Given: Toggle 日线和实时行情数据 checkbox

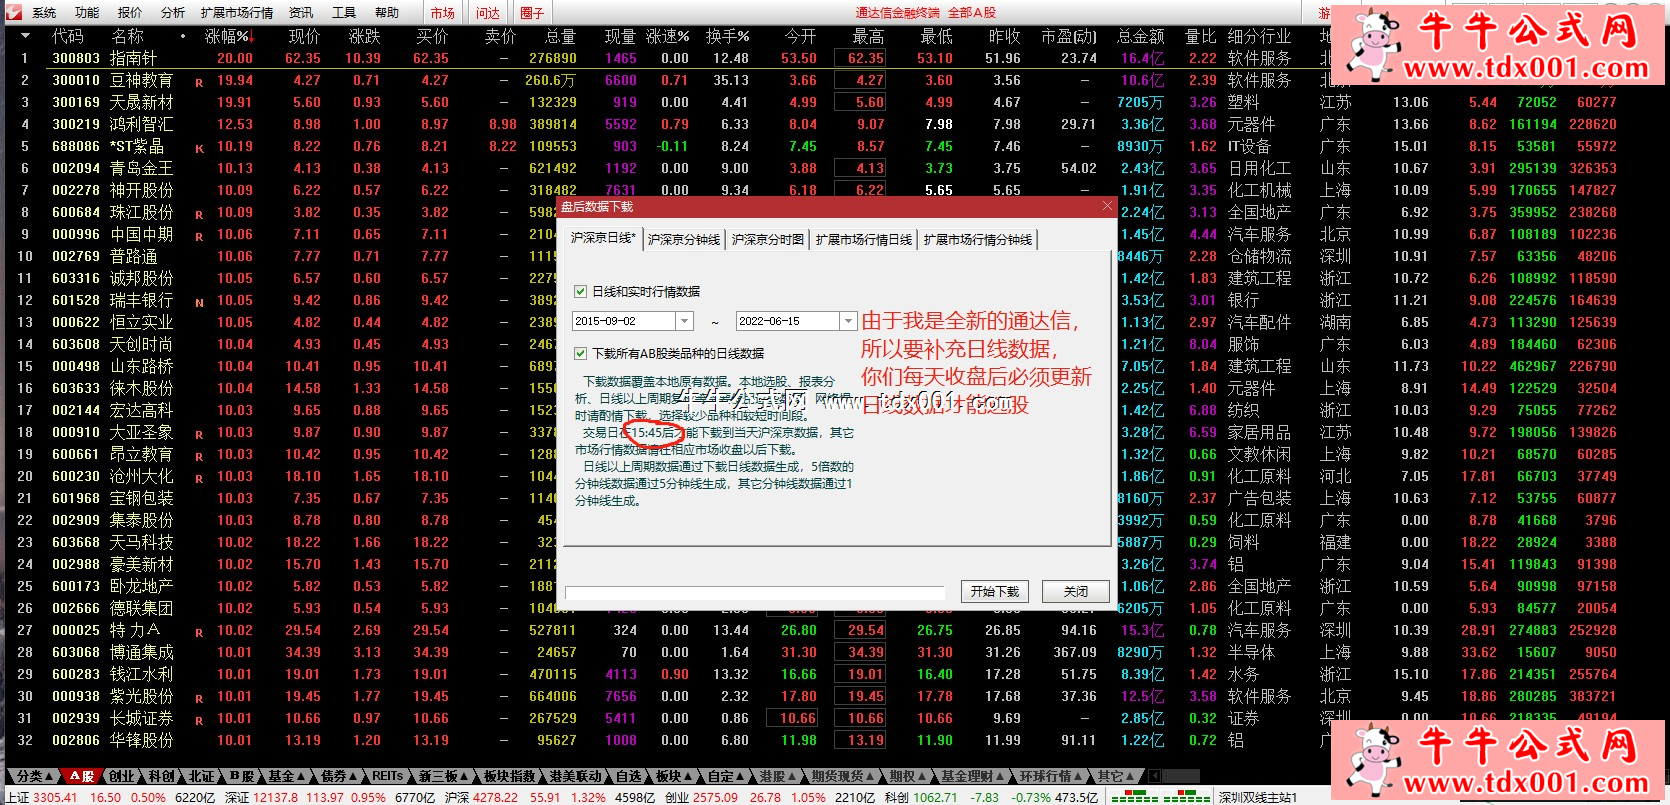Looking at the screenshot, I should 580,291.
